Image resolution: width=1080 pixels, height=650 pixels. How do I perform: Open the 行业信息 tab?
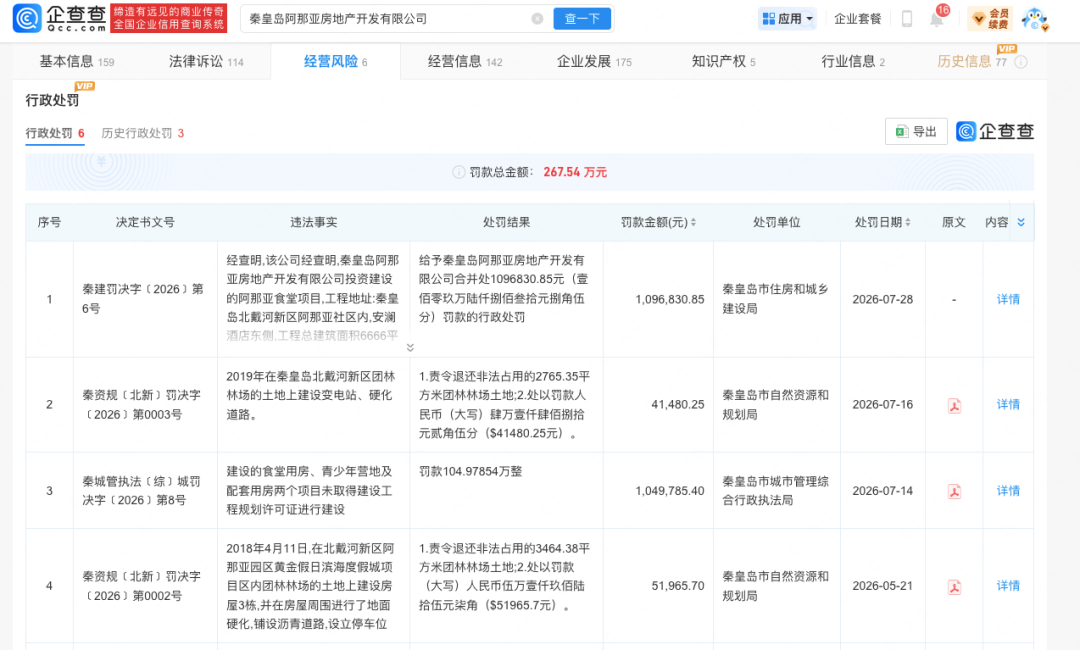[x=853, y=61]
